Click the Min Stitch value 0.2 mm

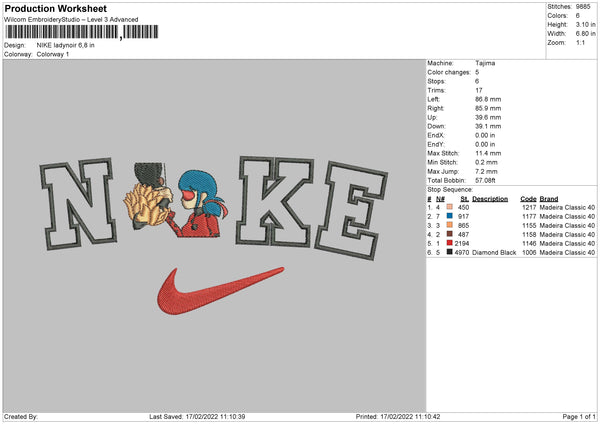click(486, 162)
